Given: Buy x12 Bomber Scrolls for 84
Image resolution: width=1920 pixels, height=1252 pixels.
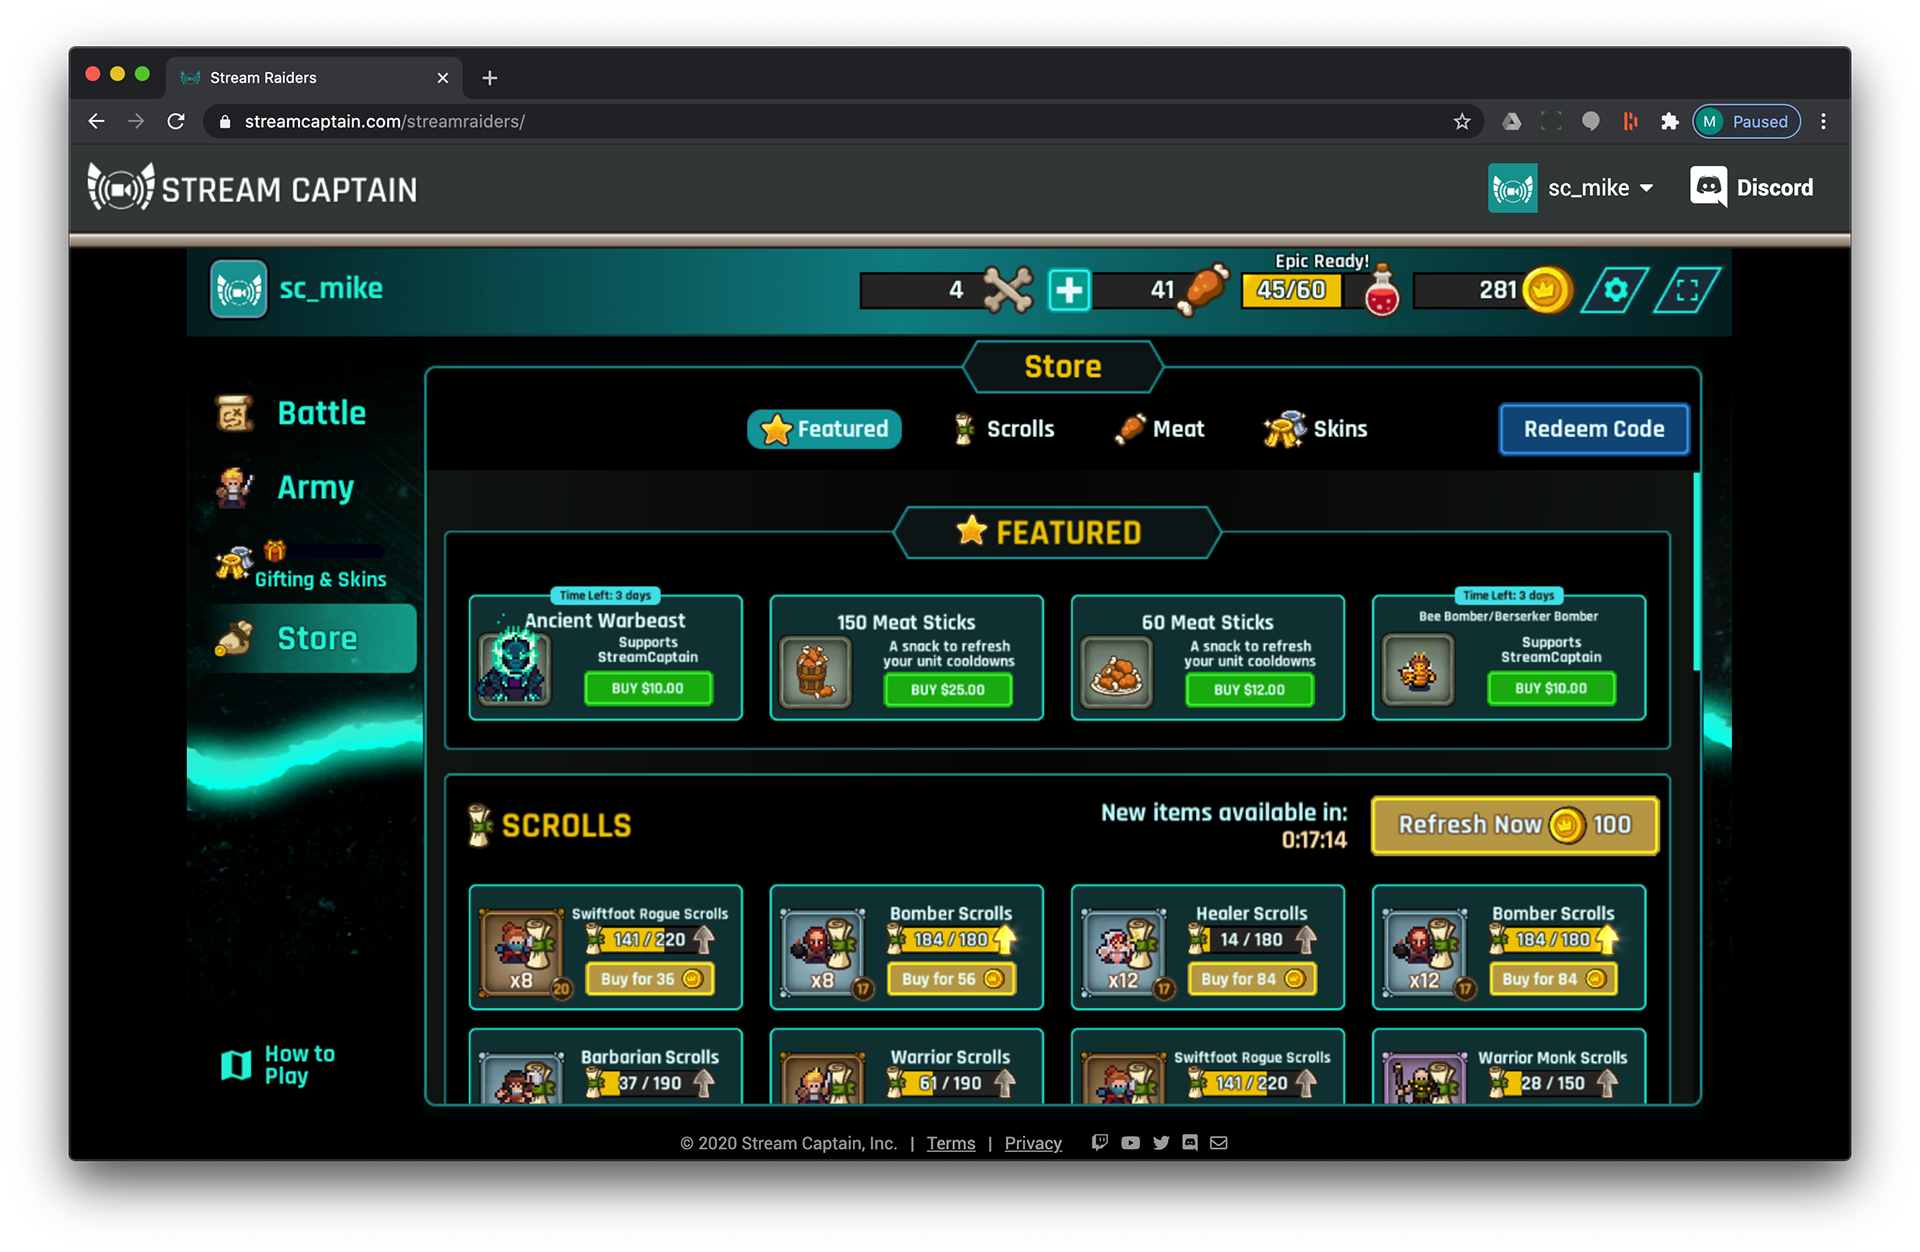Looking at the screenshot, I should click(1554, 979).
